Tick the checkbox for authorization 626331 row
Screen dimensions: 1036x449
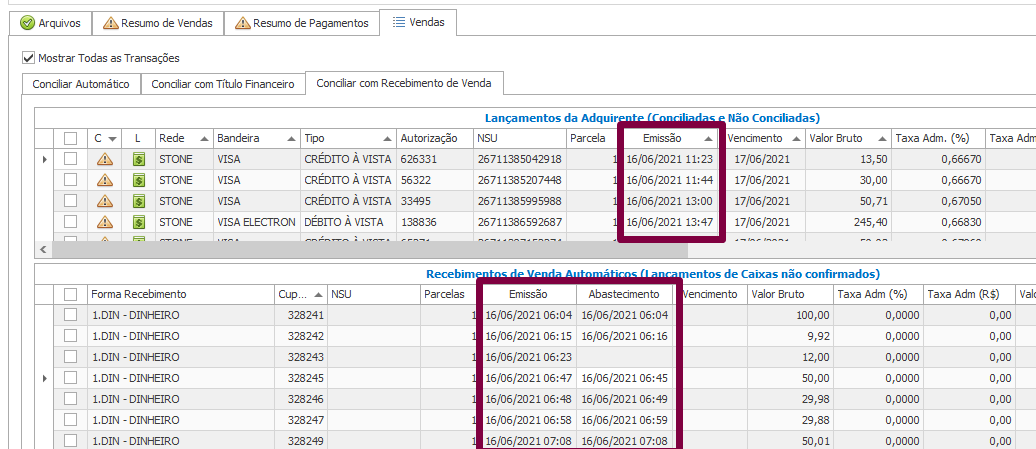tap(70, 159)
